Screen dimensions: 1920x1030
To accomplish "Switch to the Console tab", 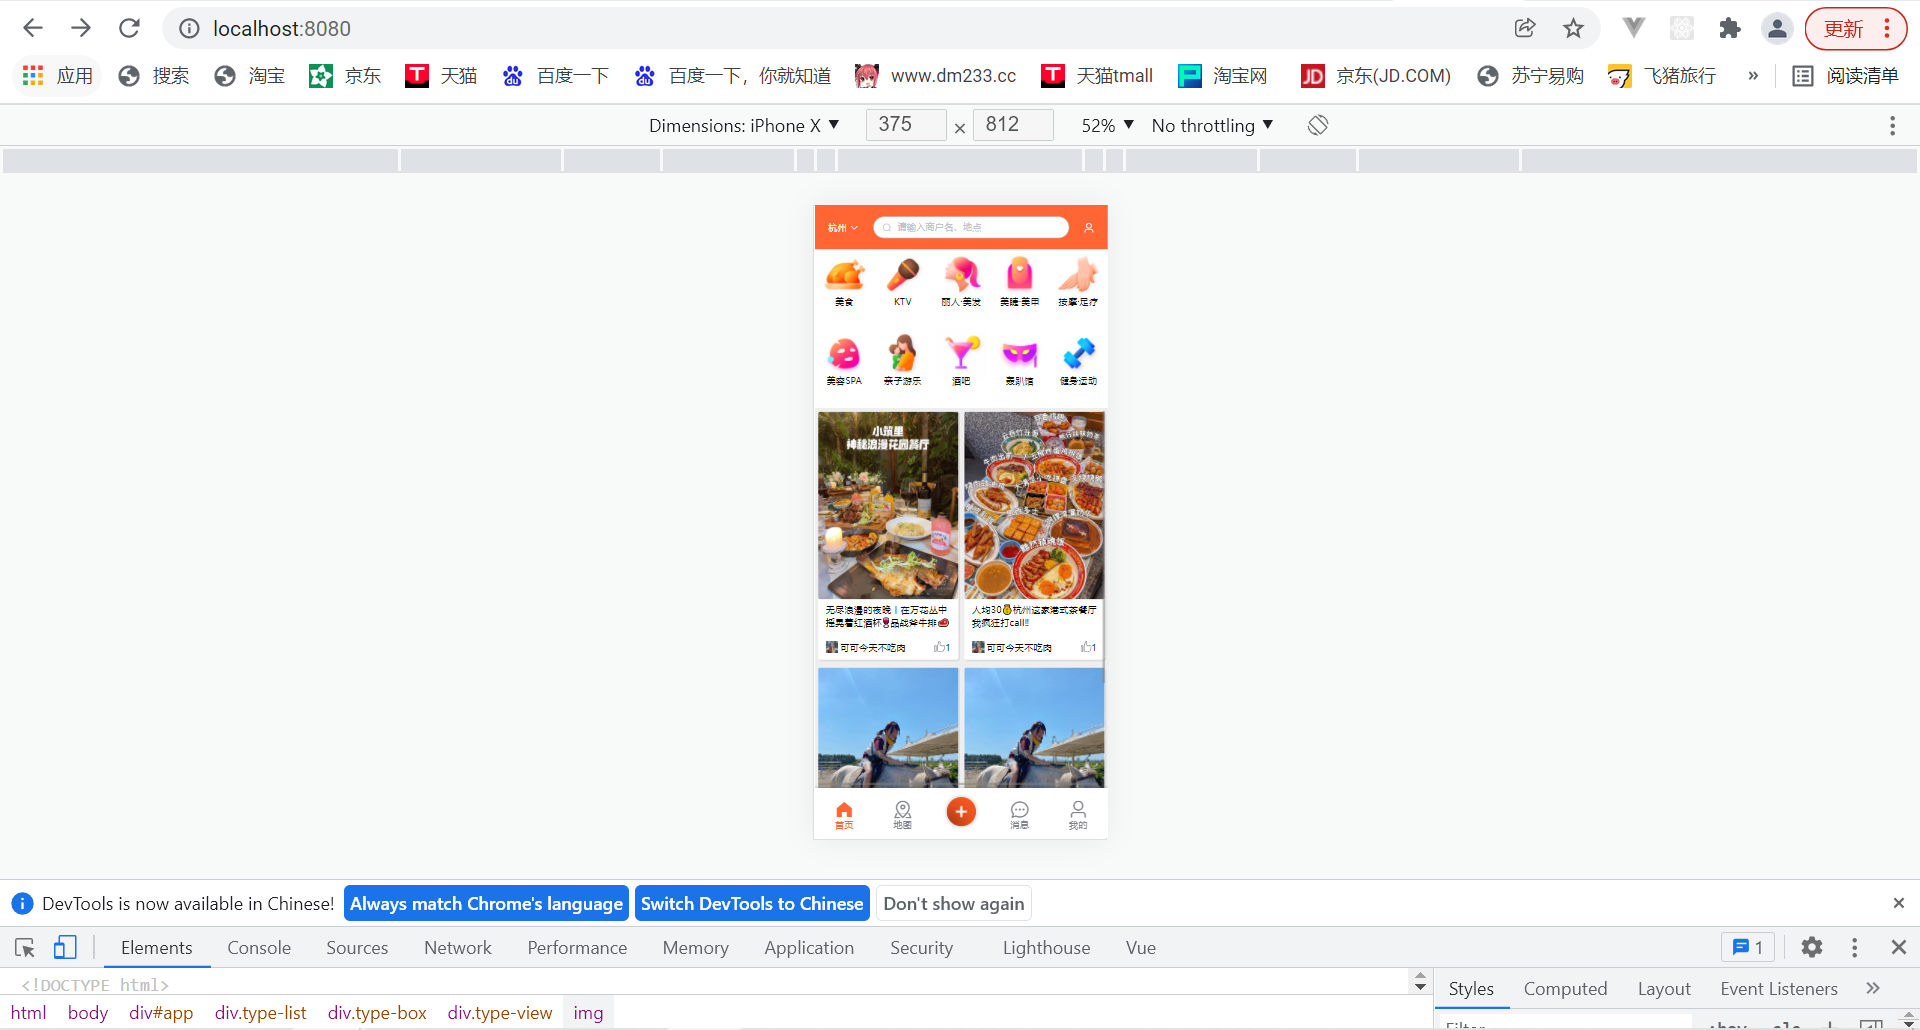I will (259, 948).
